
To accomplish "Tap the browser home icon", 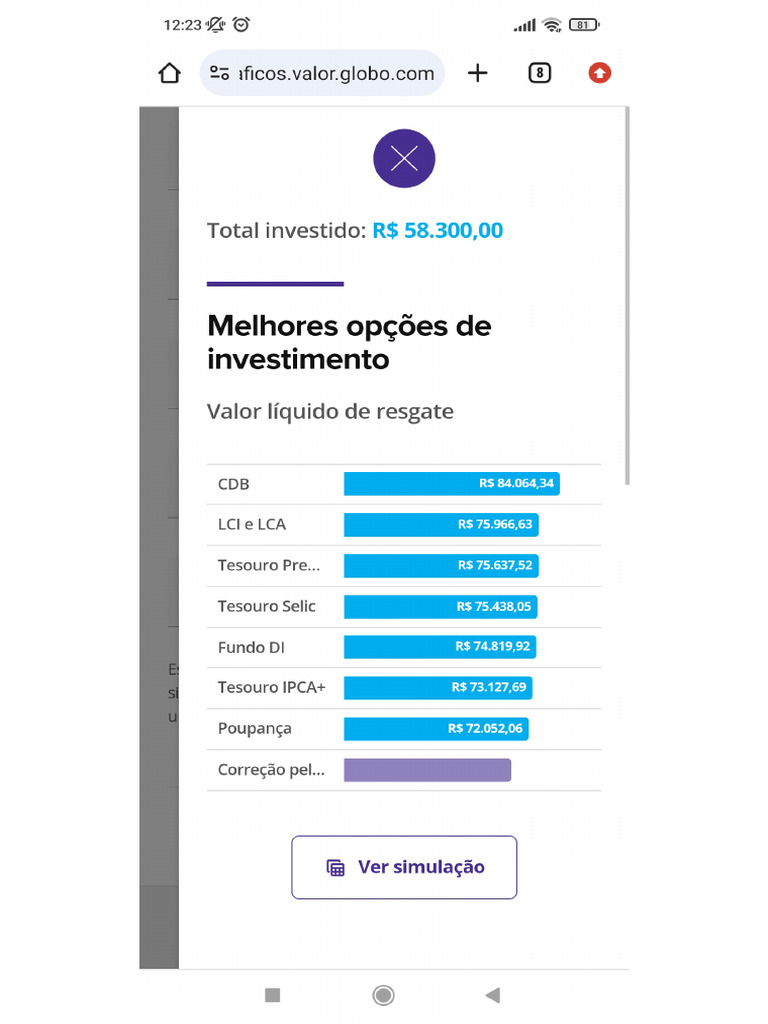I will coord(169,73).
